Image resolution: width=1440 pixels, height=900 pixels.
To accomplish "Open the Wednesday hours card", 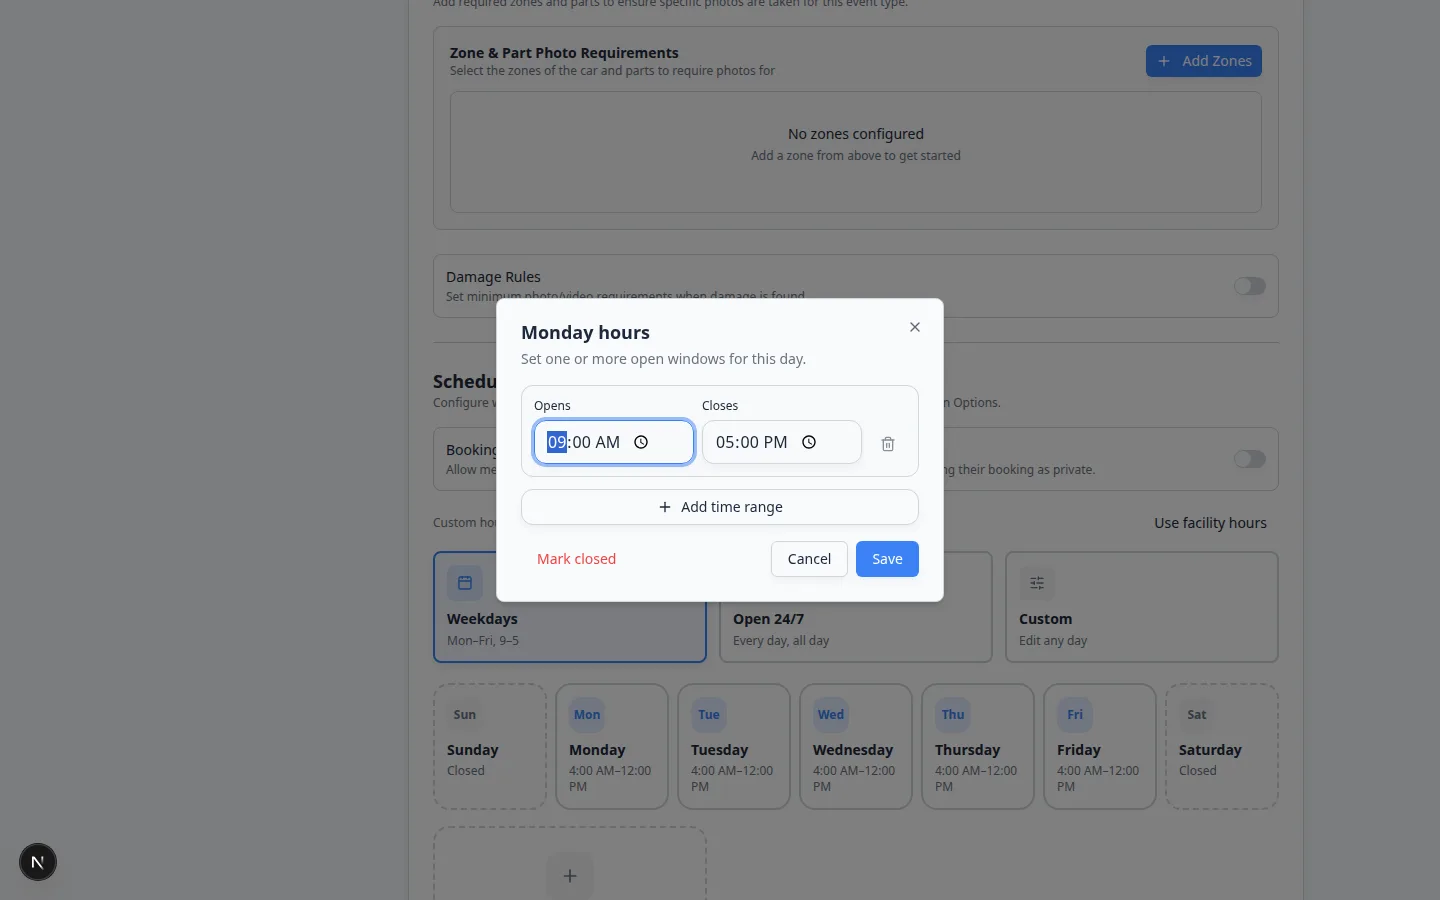I will pyautogui.click(x=856, y=747).
